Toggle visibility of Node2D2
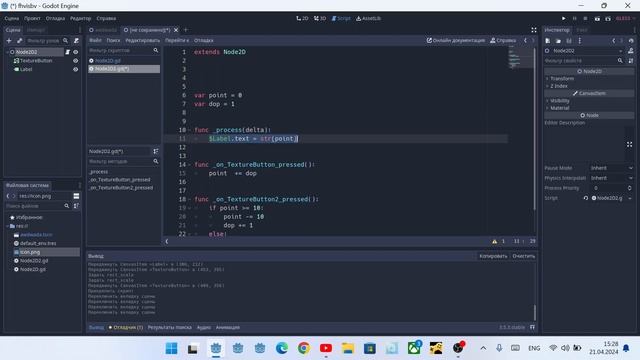The width and height of the screenshot is (640, 360). pyautogui.click(x=76, y=52)
